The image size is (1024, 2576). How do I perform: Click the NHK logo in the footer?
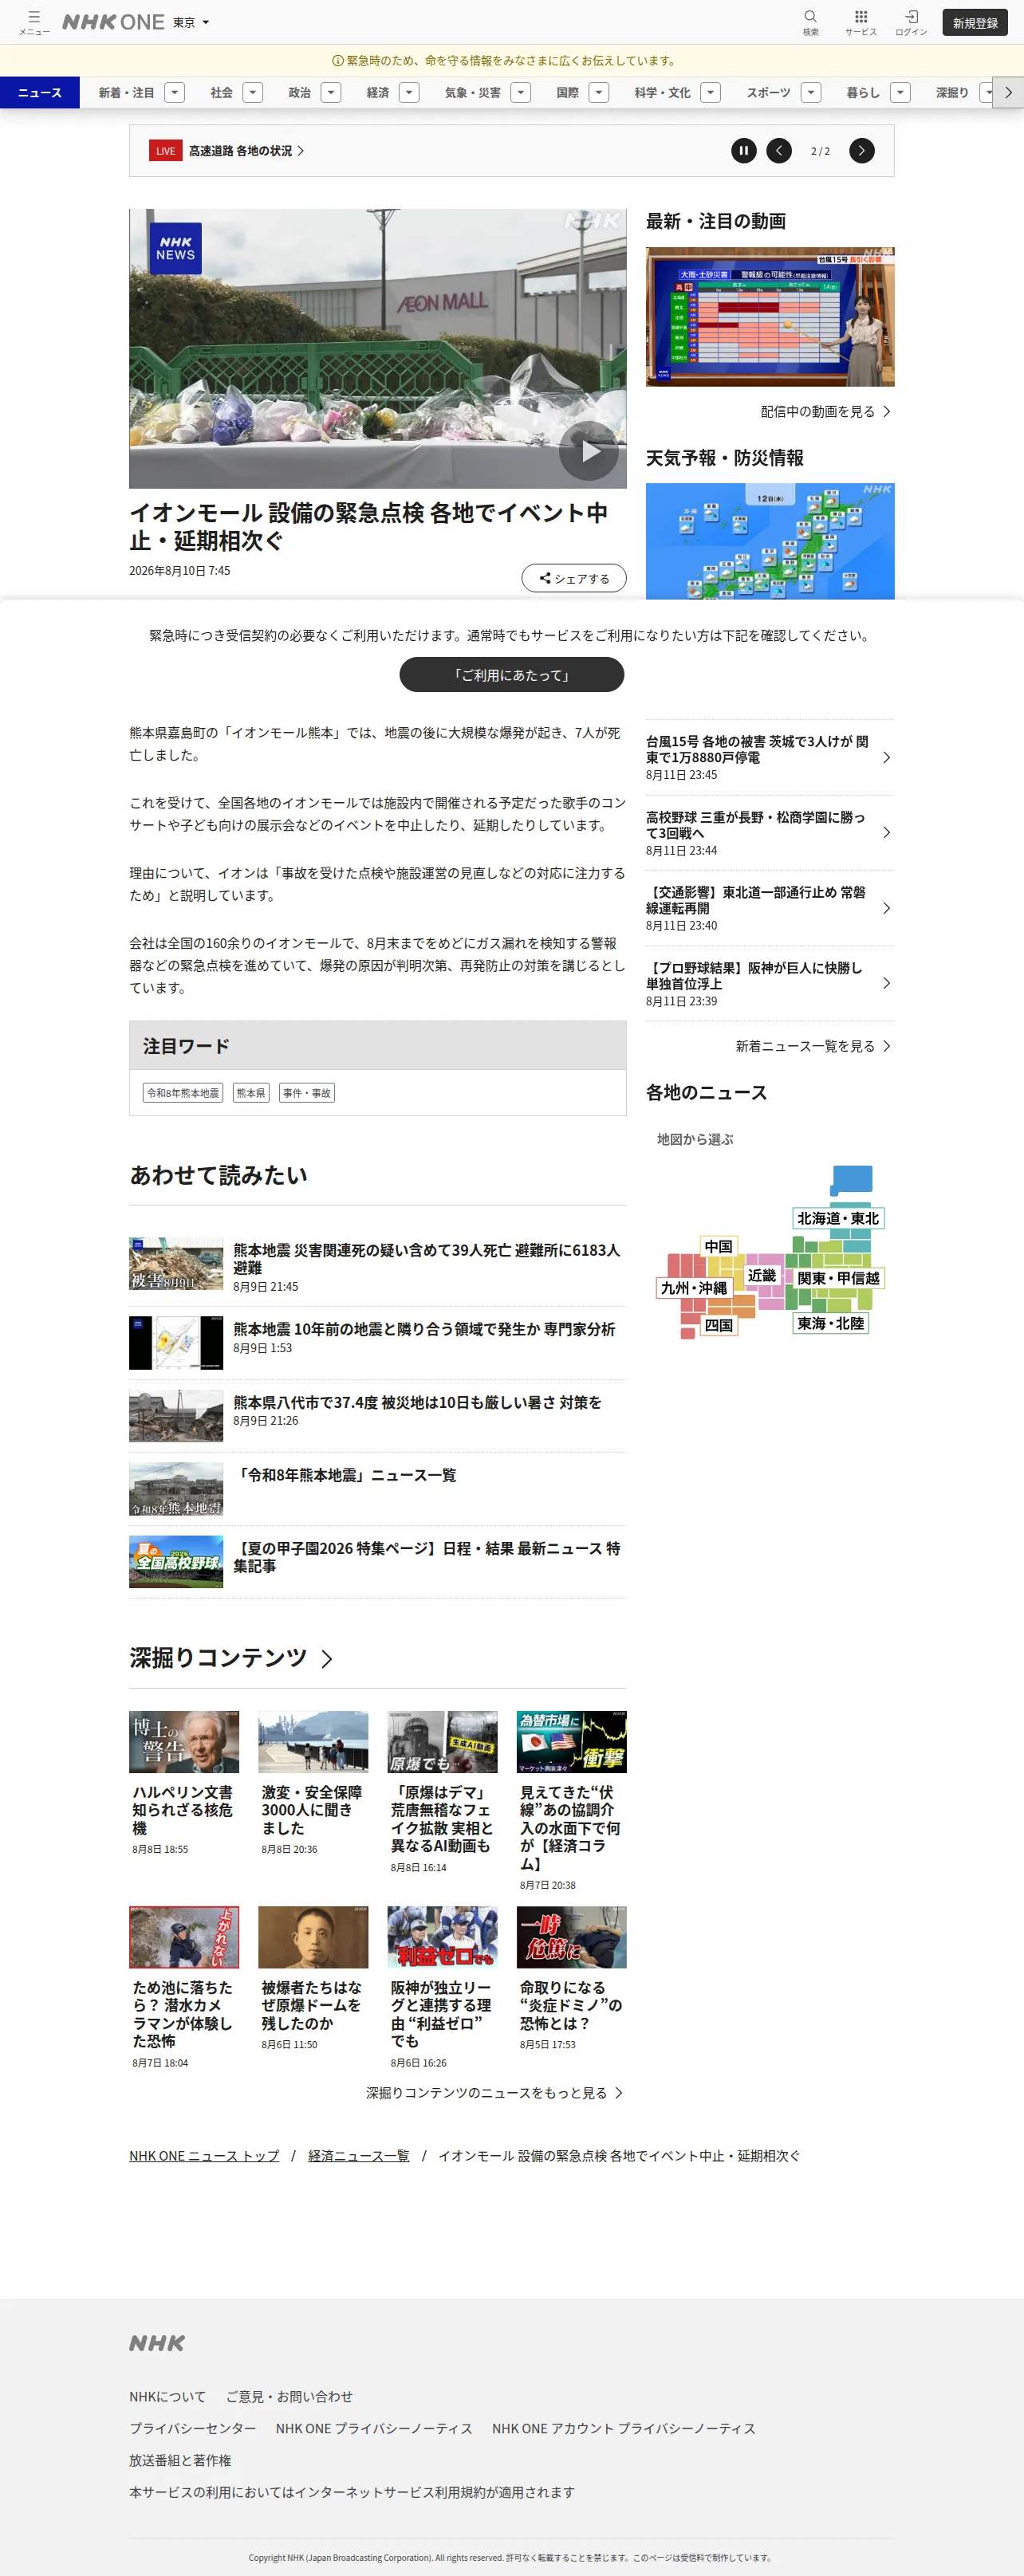157,2343
